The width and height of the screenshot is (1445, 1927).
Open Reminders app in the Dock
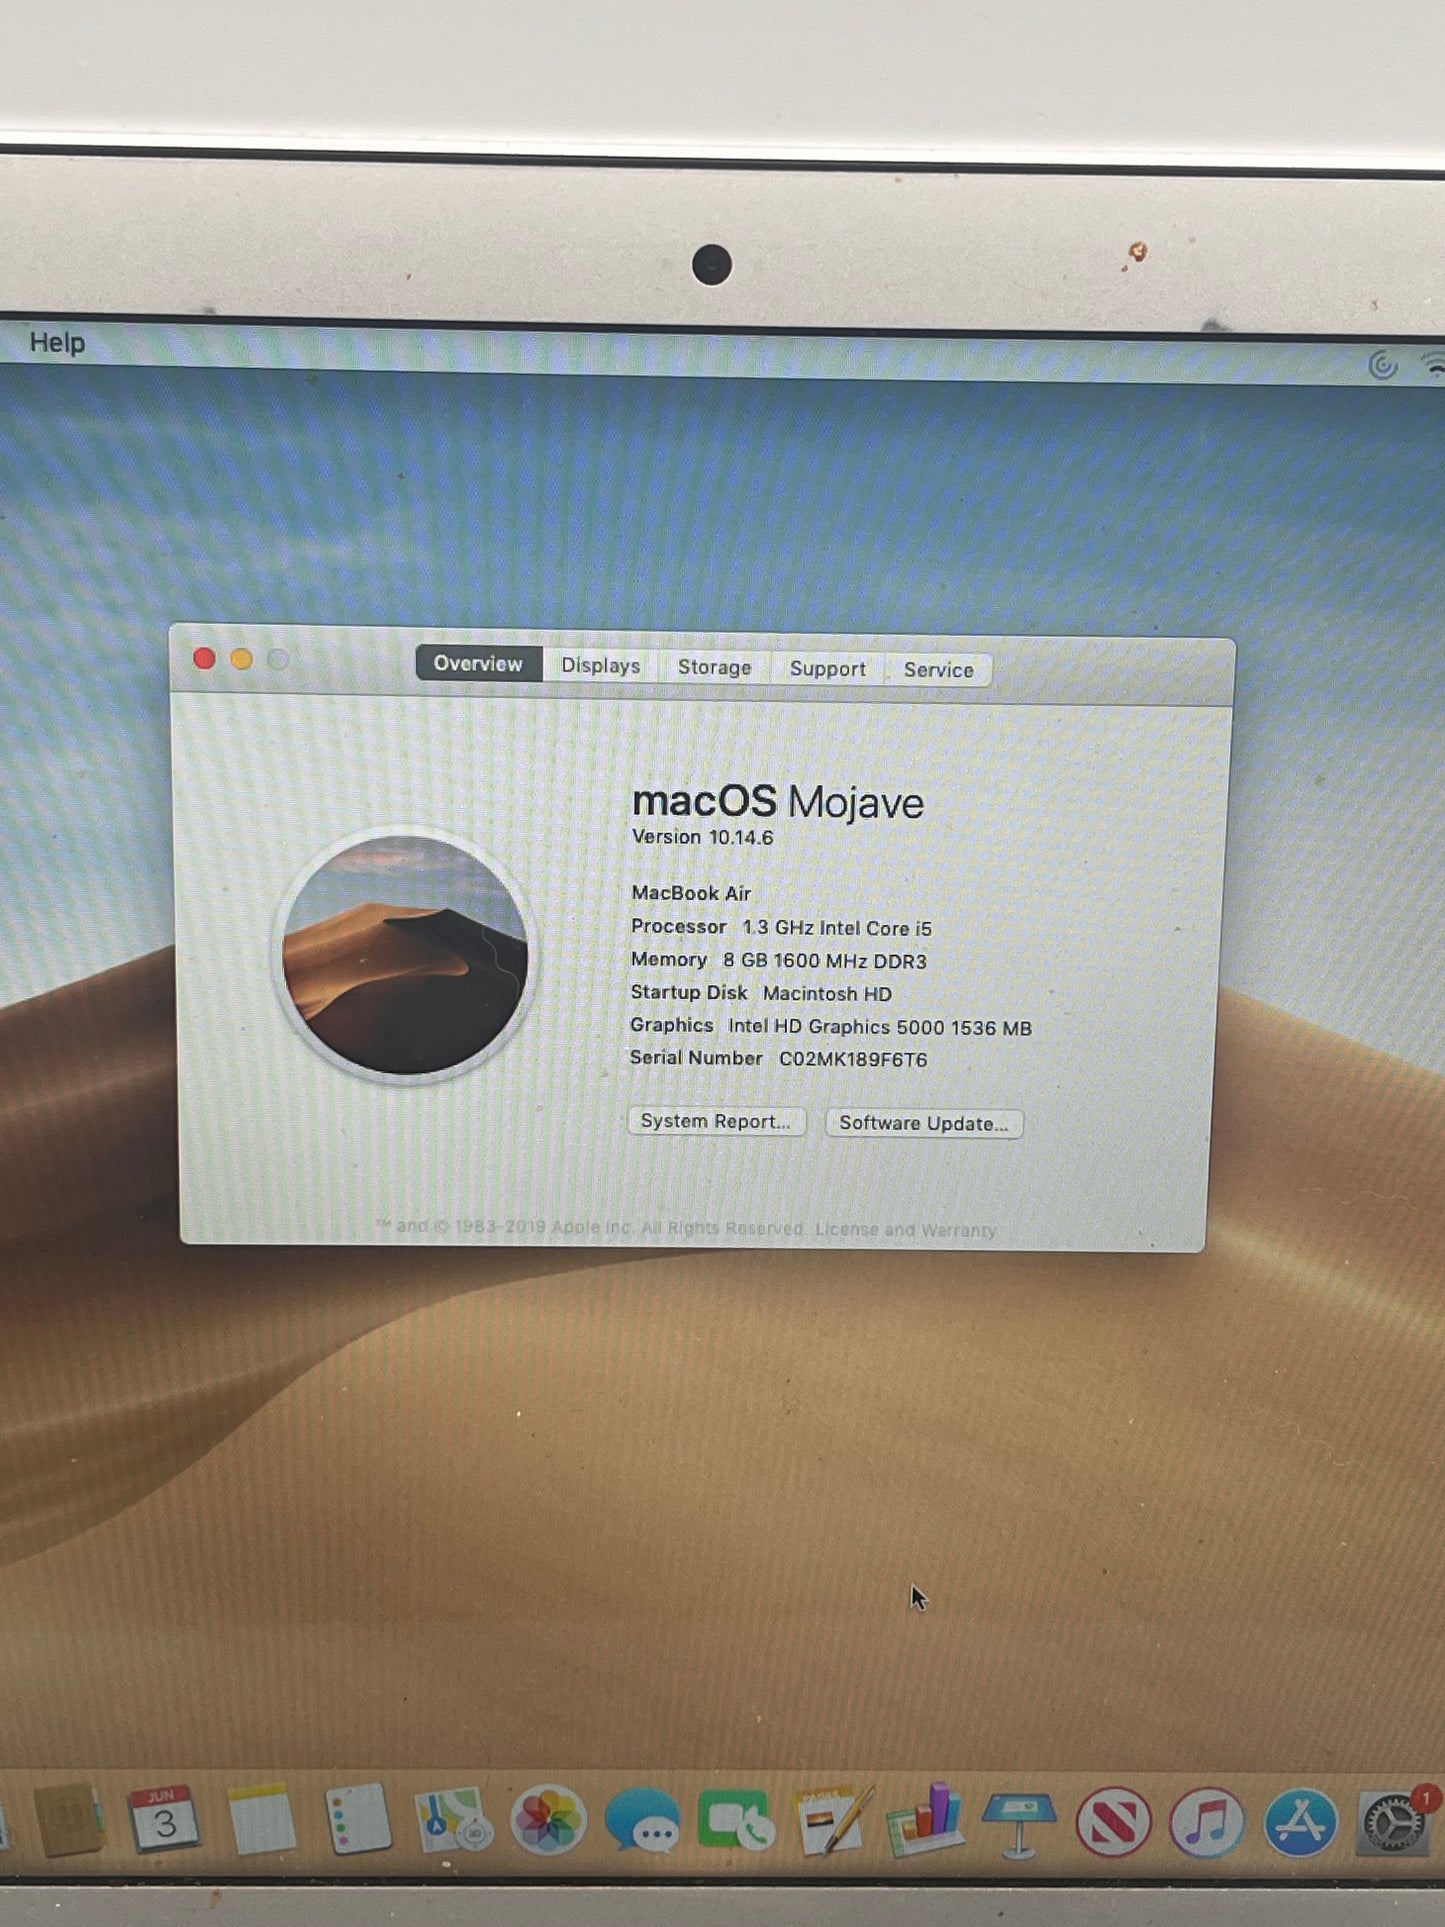coord(357,1820)
